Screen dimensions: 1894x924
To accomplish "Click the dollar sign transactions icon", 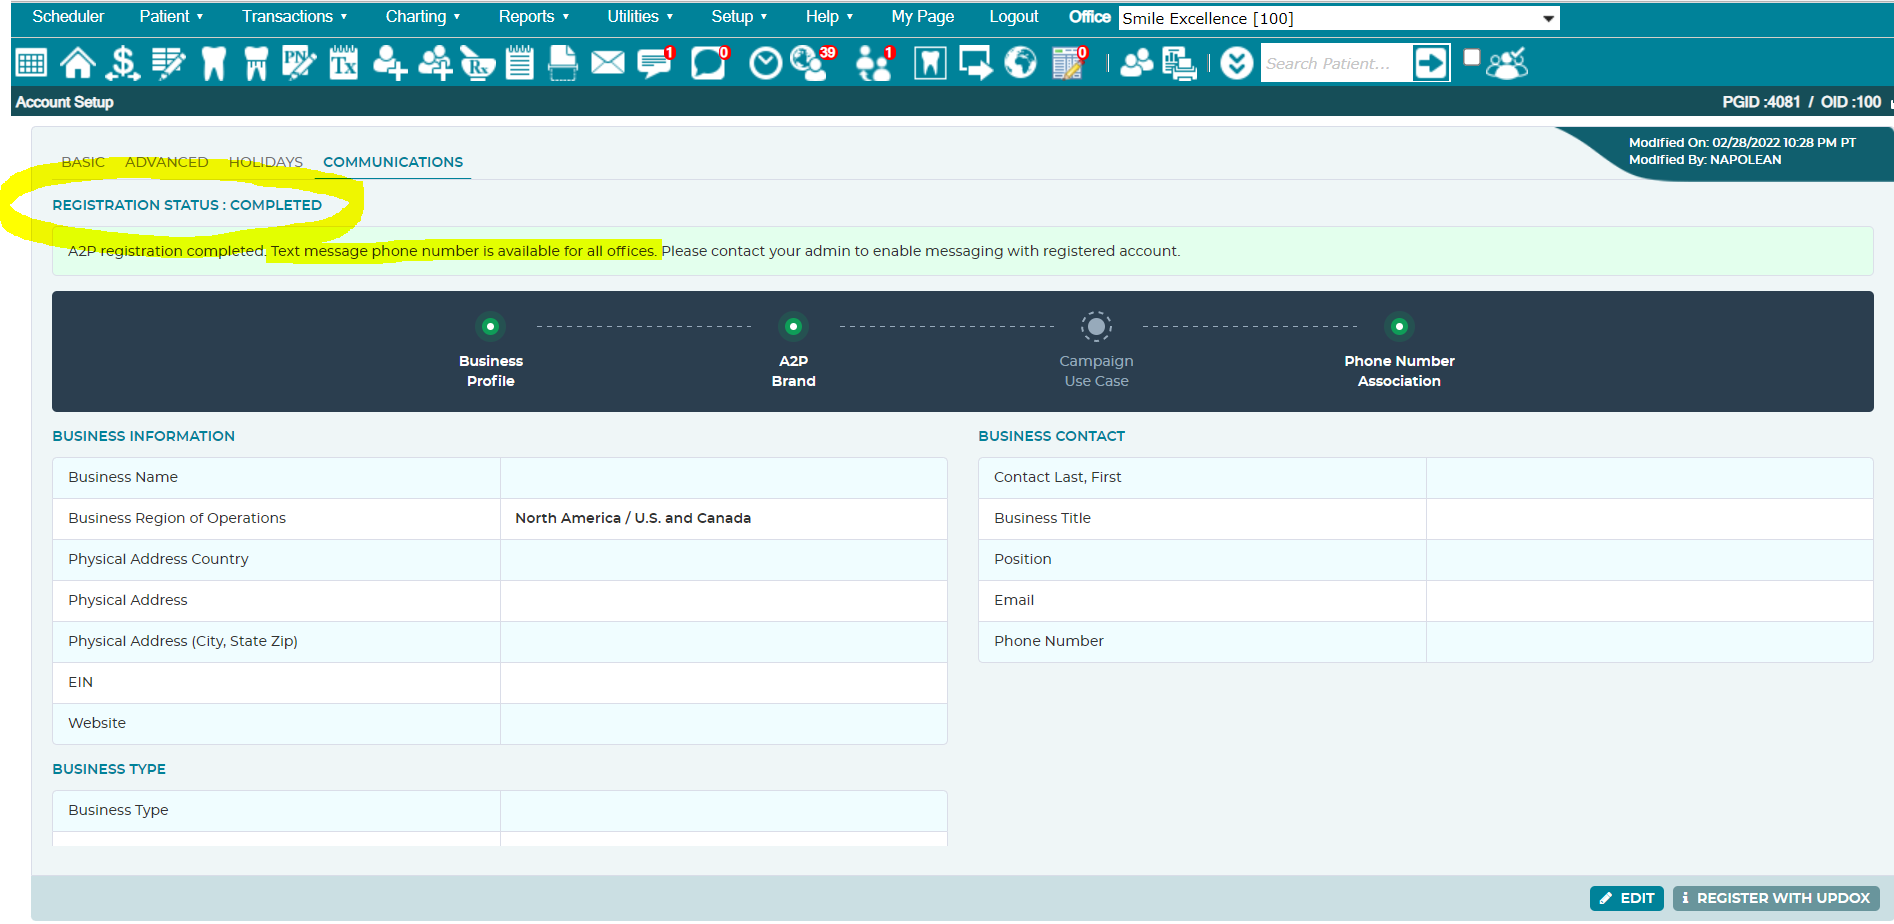I will click(x=123, y=63).
